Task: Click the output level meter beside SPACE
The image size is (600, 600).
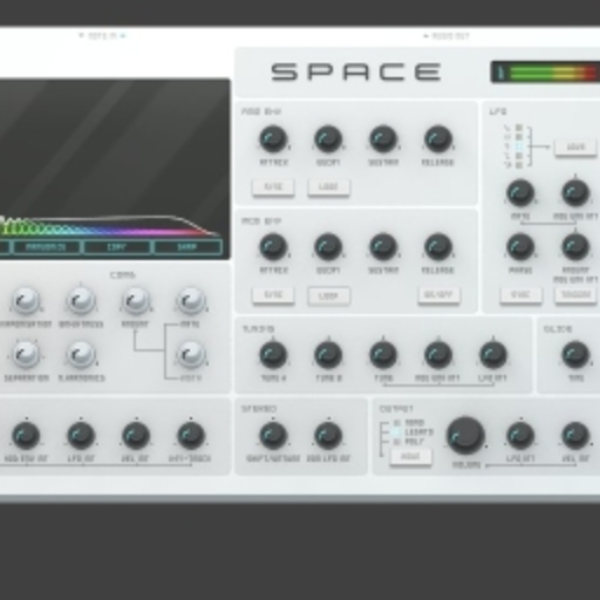Action: (x=545, y=72)
